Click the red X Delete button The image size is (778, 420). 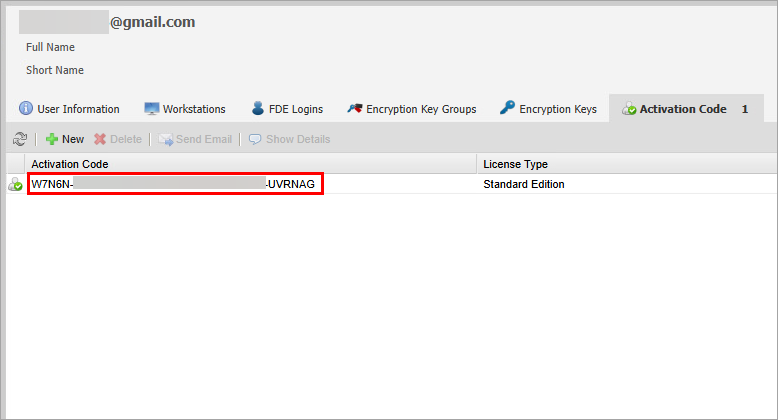118,139
